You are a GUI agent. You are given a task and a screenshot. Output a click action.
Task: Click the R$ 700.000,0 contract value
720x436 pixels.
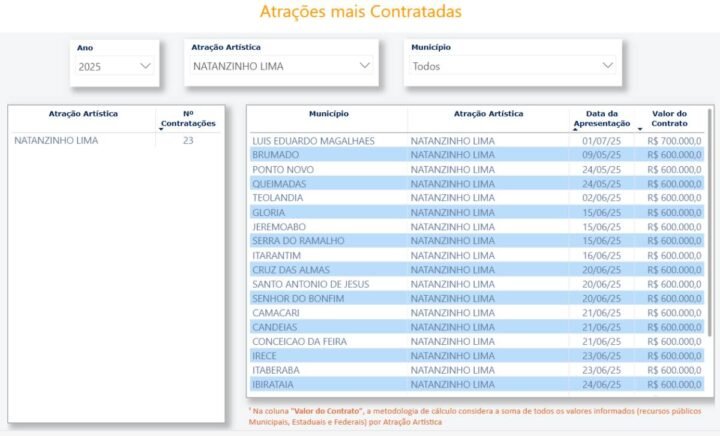[675, 141]
